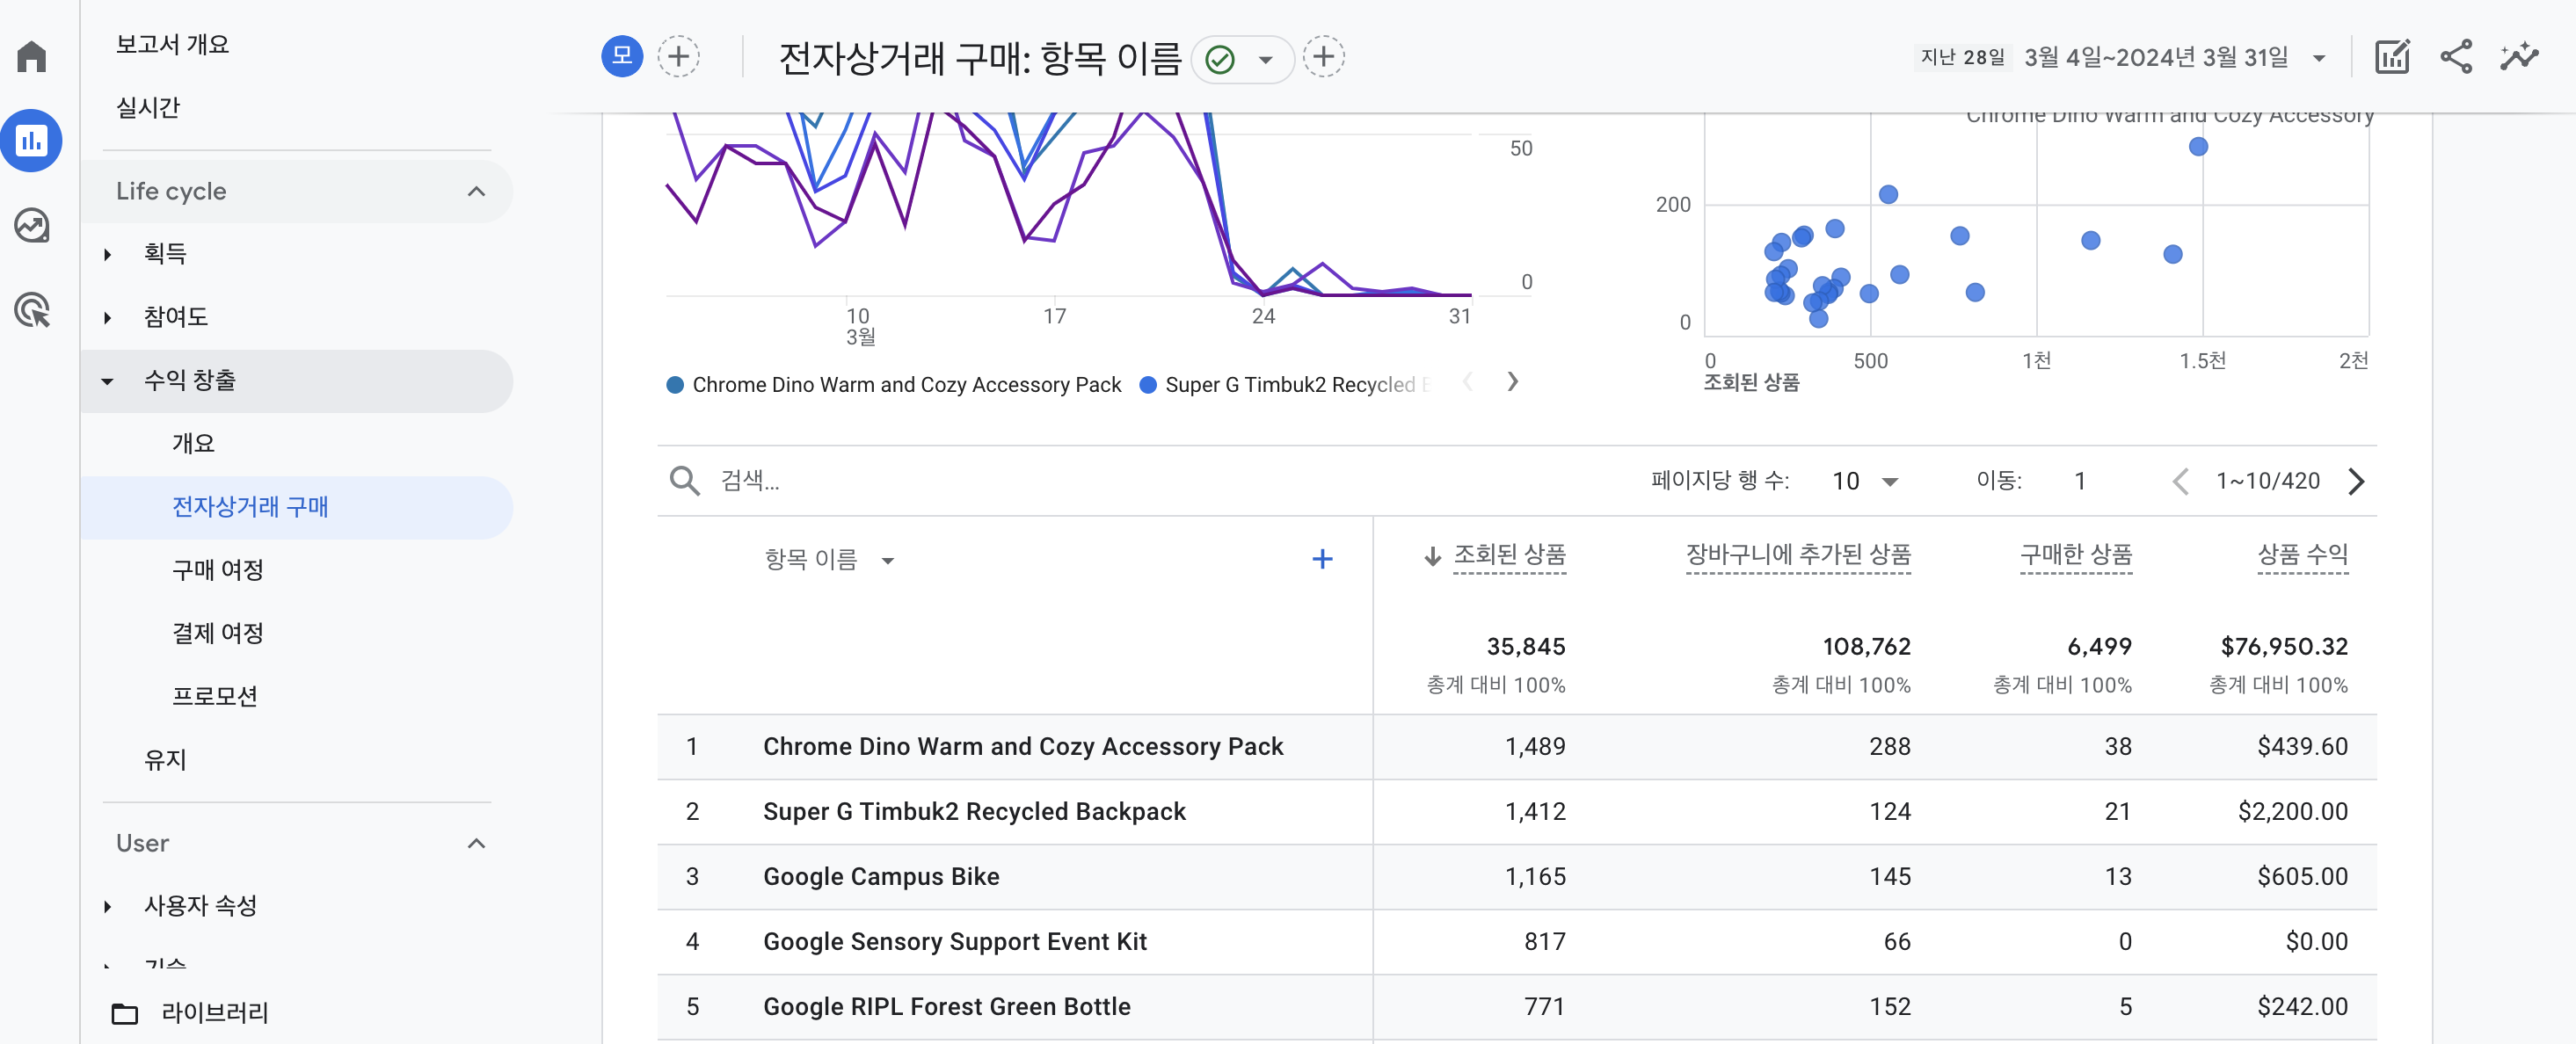Open the Reports bar-chart icon
Screen dimensions: 2576x1044
[32, 141]
